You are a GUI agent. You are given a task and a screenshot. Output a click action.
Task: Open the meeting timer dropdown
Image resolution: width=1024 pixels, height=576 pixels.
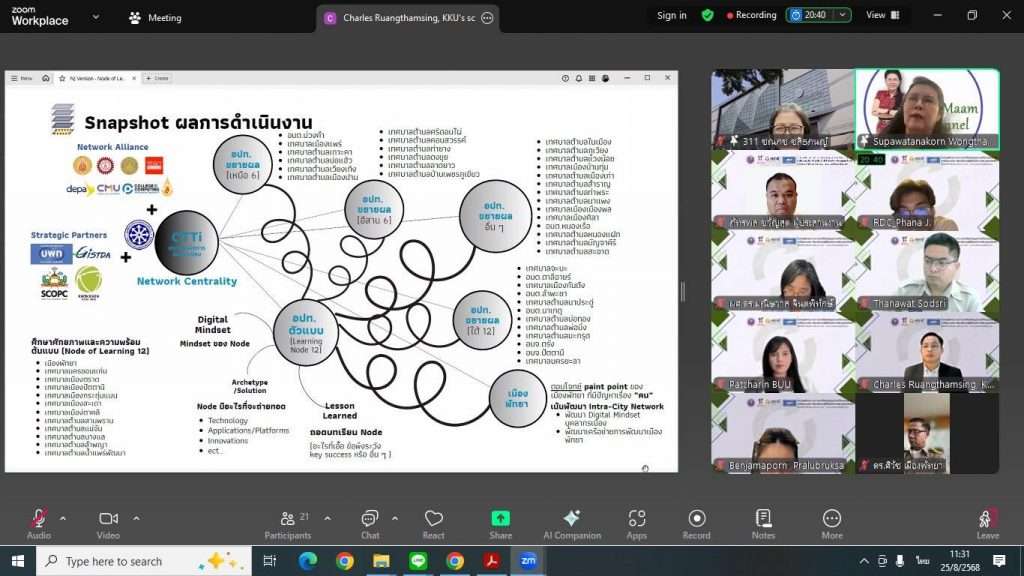click(842, 15)
